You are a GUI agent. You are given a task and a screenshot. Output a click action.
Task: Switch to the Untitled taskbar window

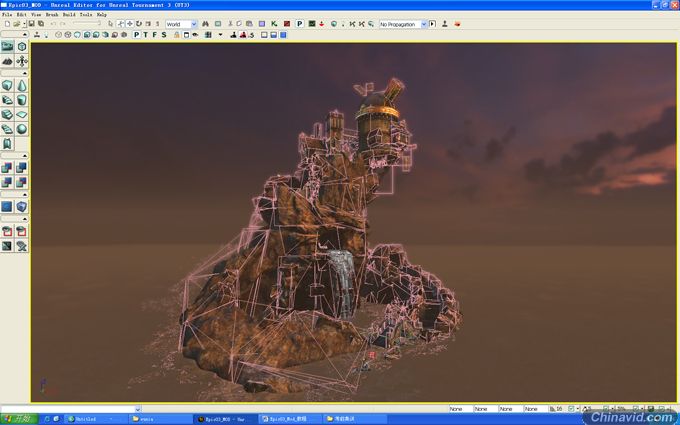[96, 419]
